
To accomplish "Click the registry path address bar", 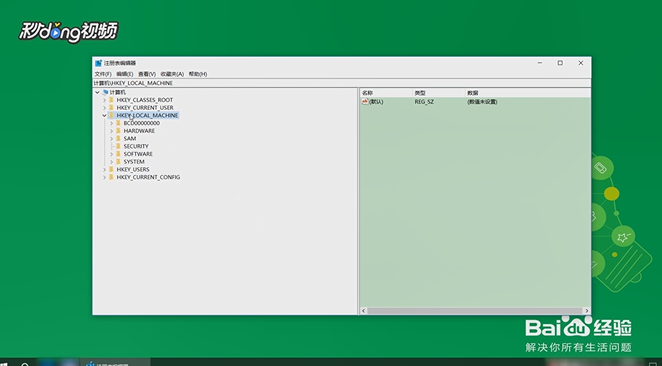I will pyautogui.click(x=342, y=83).
